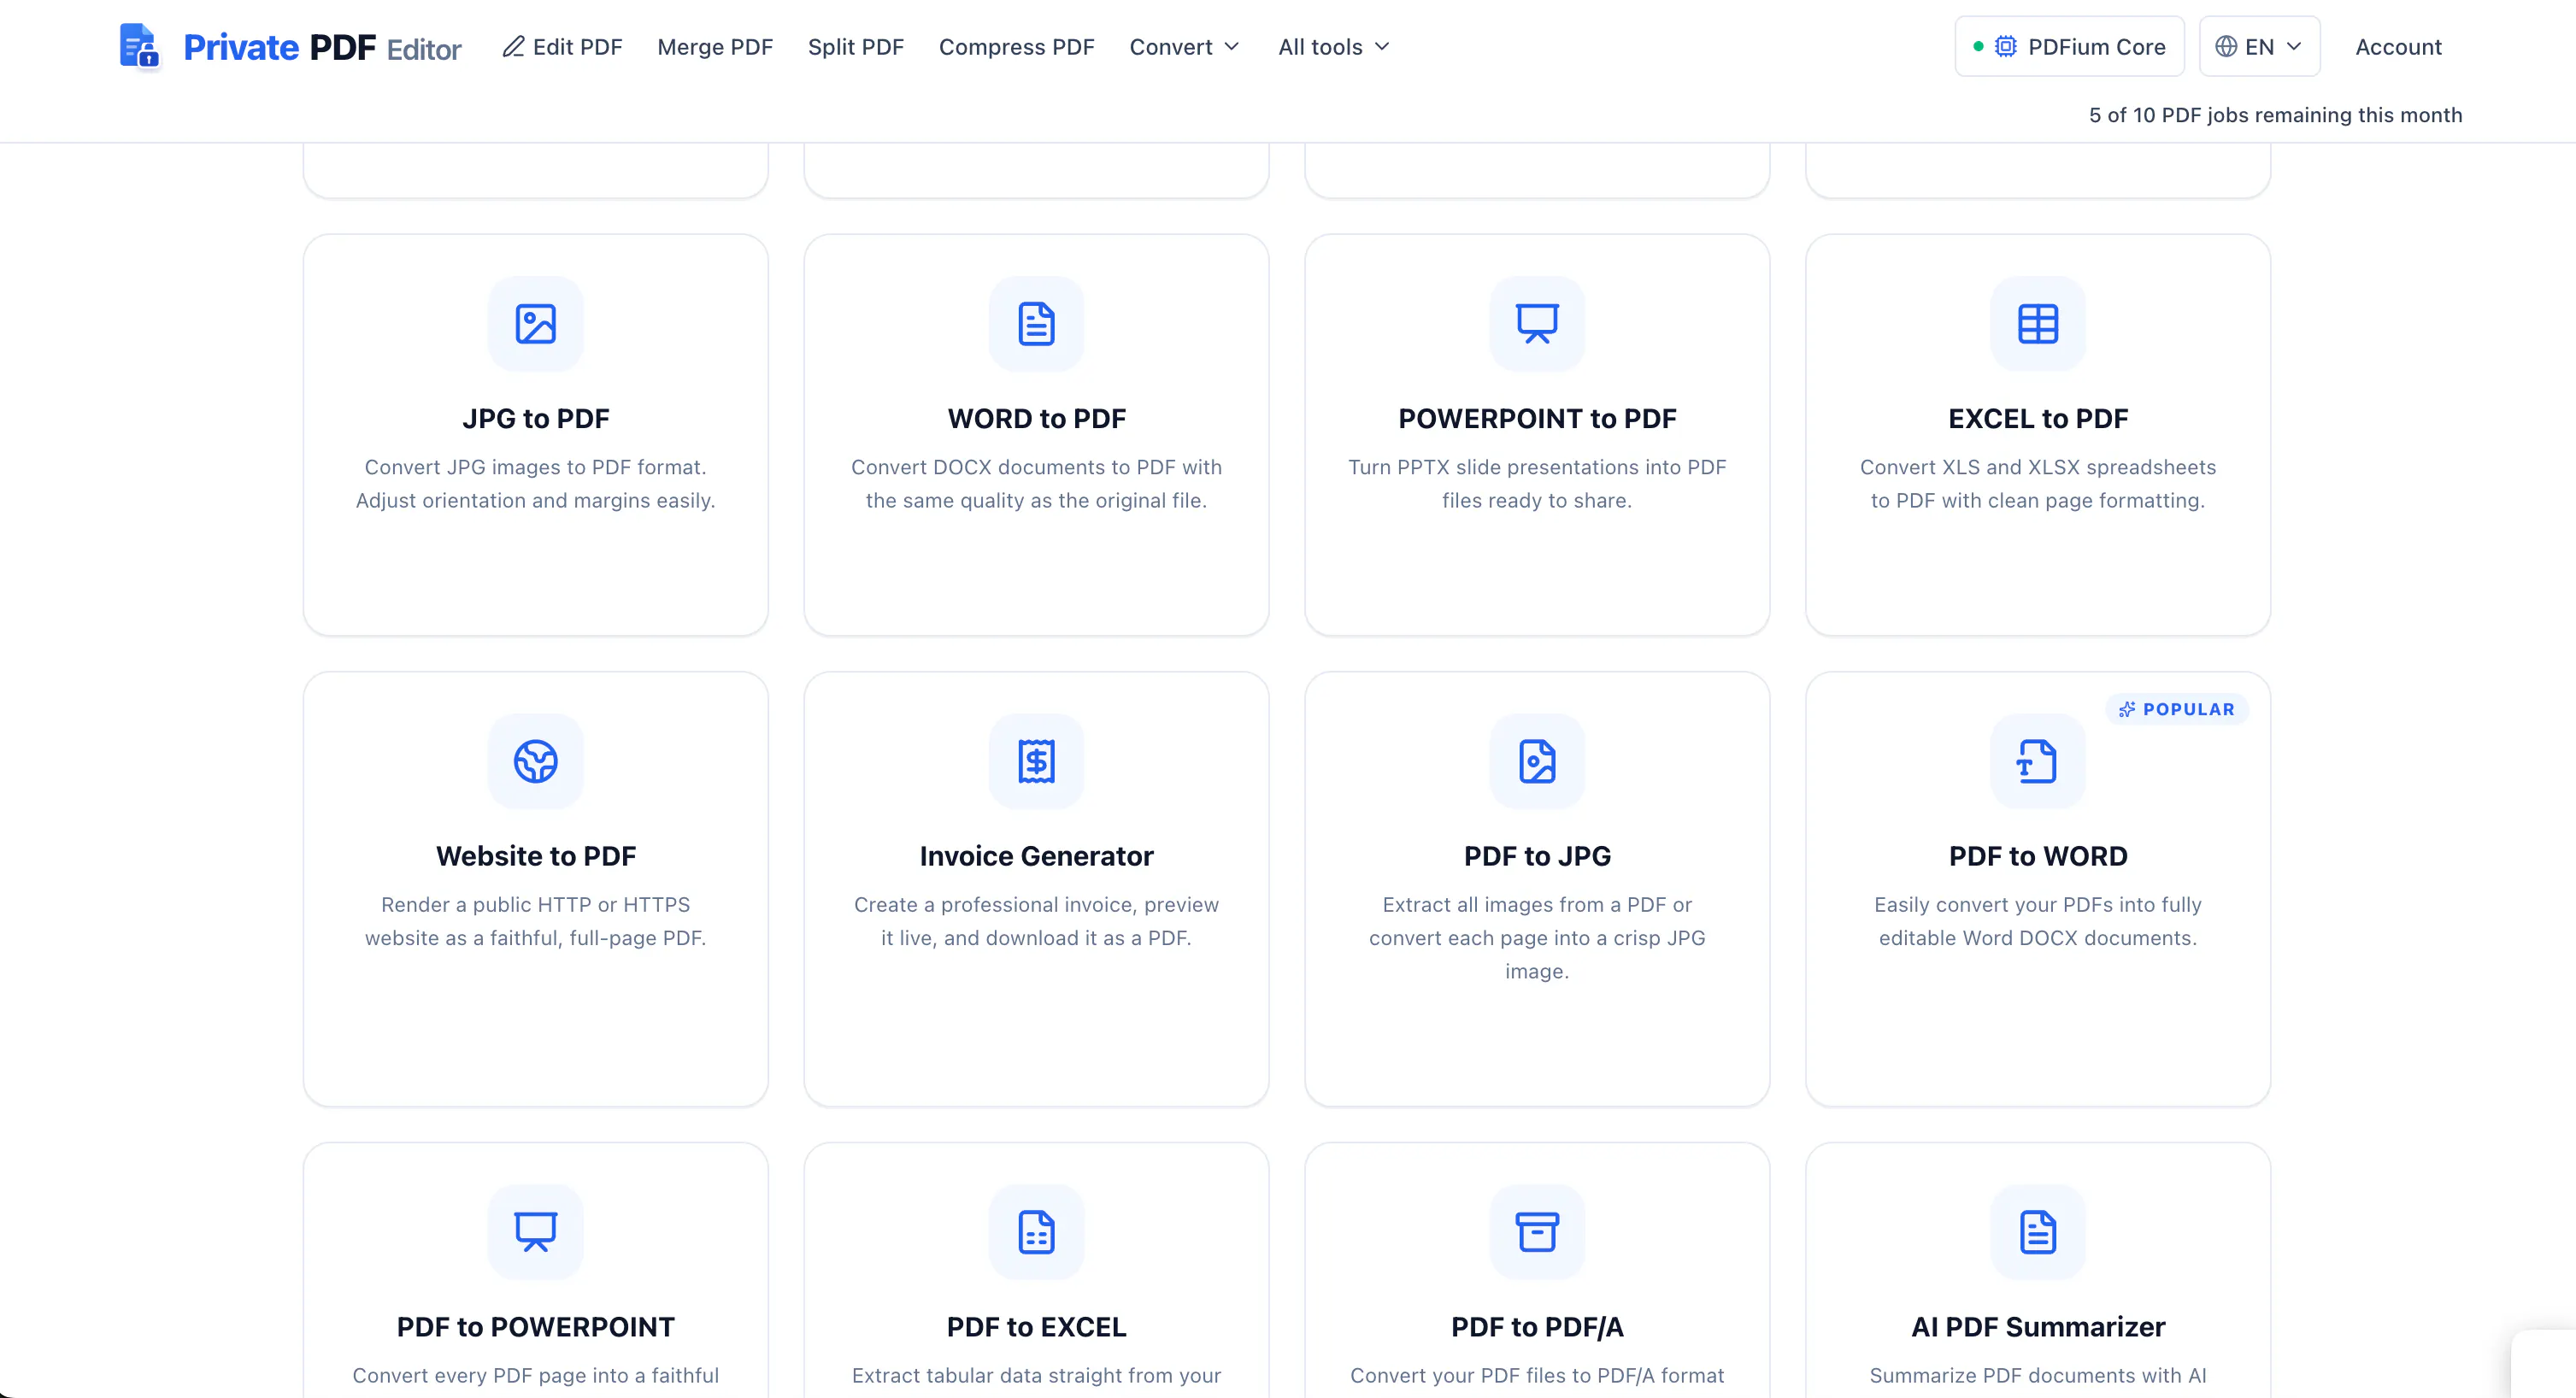Click the POWERPOINT to PDF description text
Screen dimensions: 2576x1398
[1537, 483]
